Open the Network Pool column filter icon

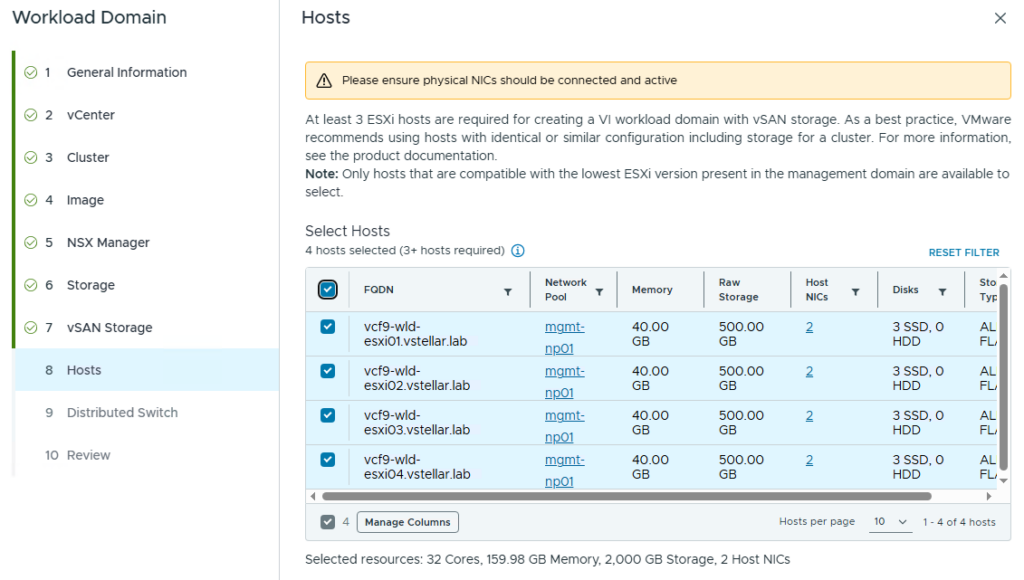coord(599,292)
